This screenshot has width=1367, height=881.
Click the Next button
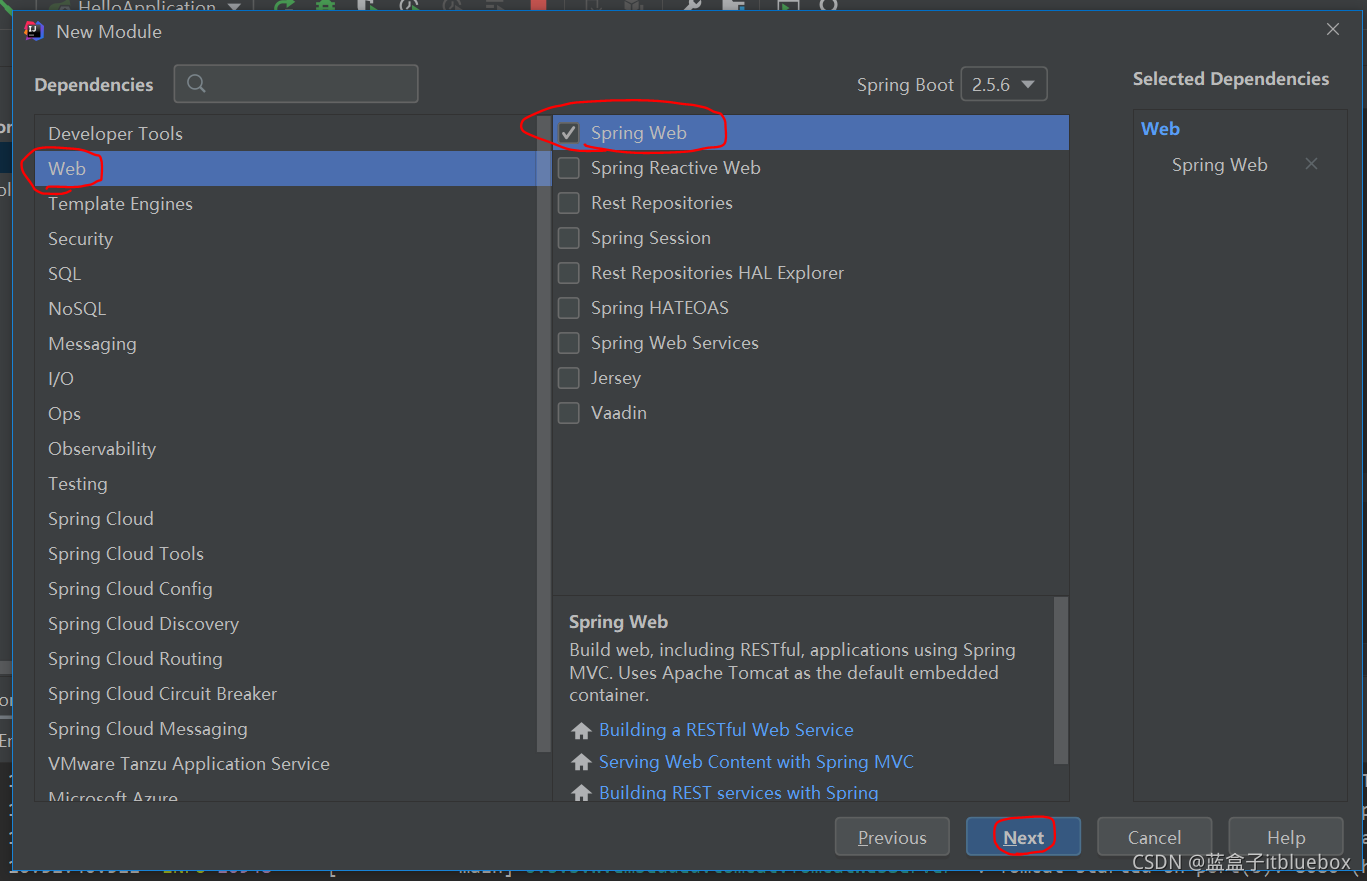click(x=1023, y=837)
